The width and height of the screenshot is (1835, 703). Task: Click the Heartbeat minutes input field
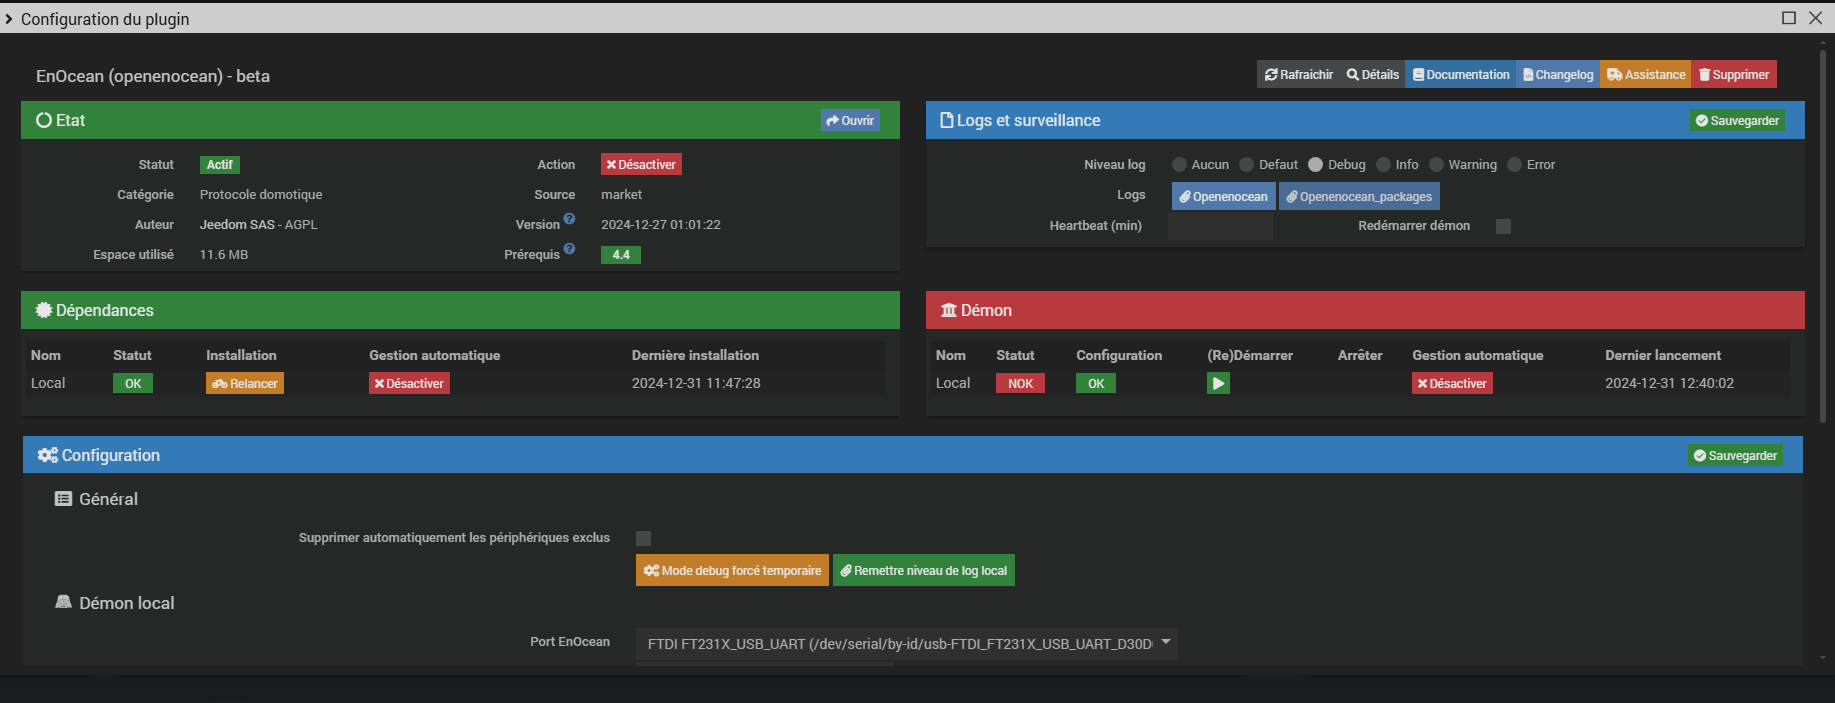[1220, 227]
